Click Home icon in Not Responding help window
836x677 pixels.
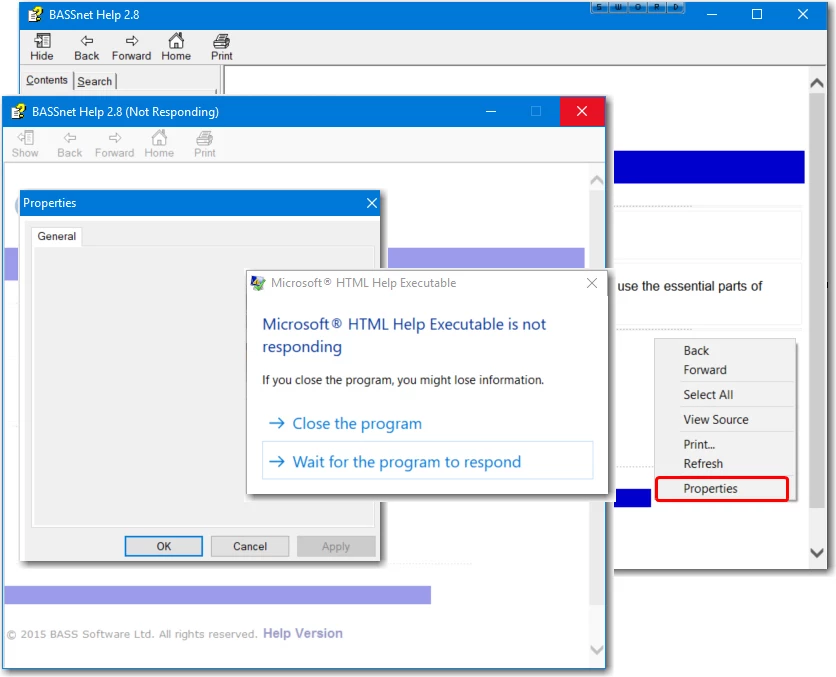[x=159, y=138]
